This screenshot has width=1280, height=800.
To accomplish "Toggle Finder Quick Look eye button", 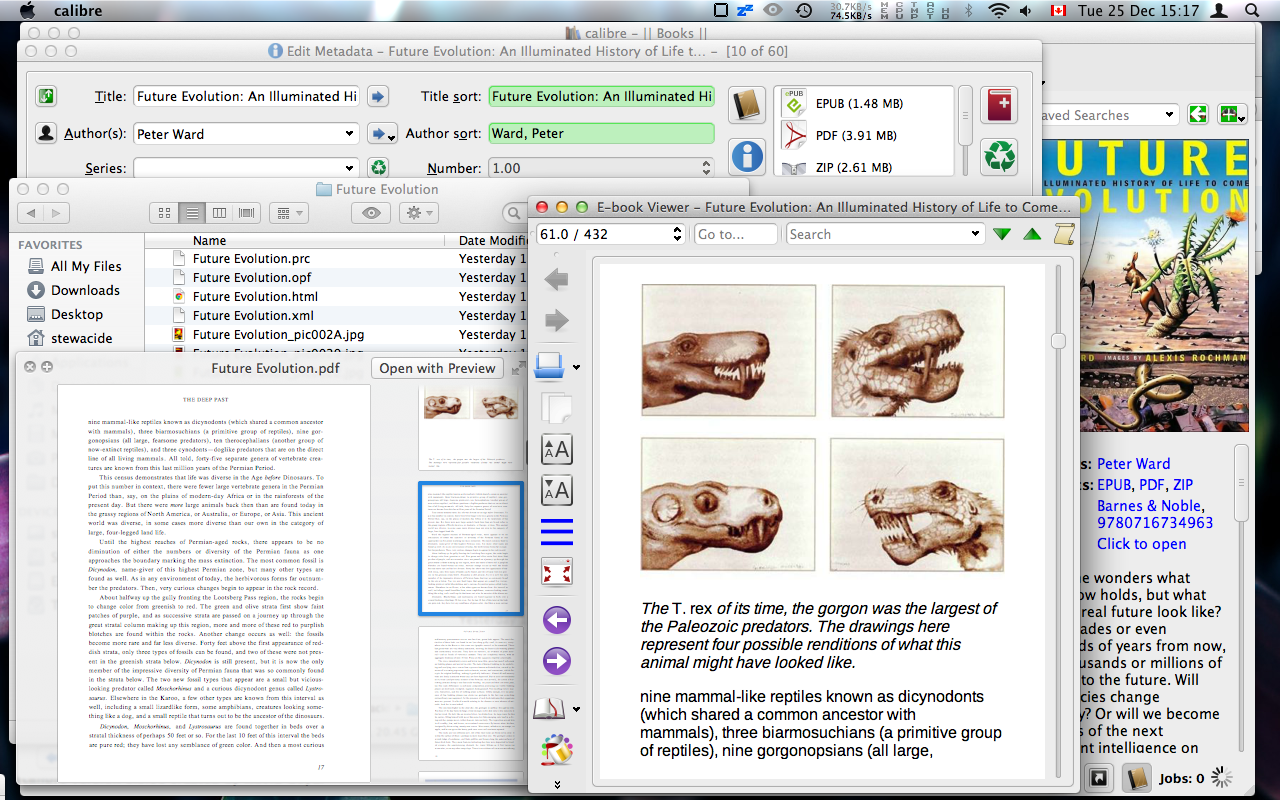I will (370, 213).
